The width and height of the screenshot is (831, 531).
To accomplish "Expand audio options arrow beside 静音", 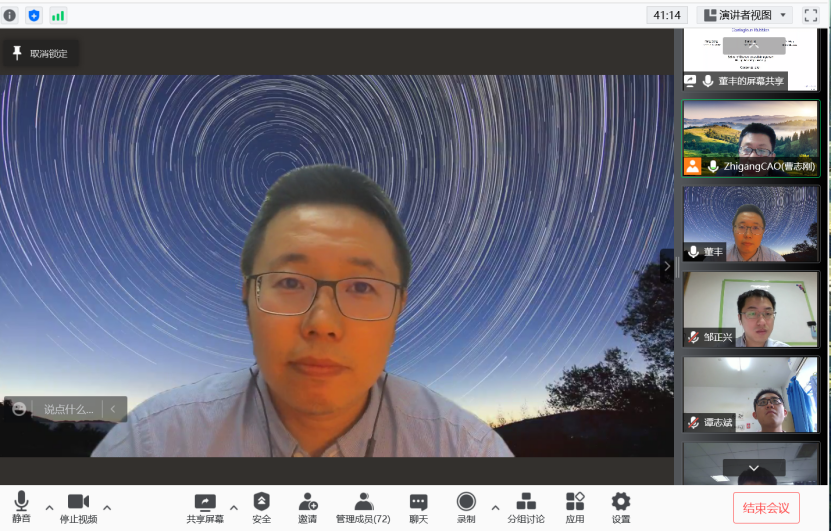I will 49,508.
